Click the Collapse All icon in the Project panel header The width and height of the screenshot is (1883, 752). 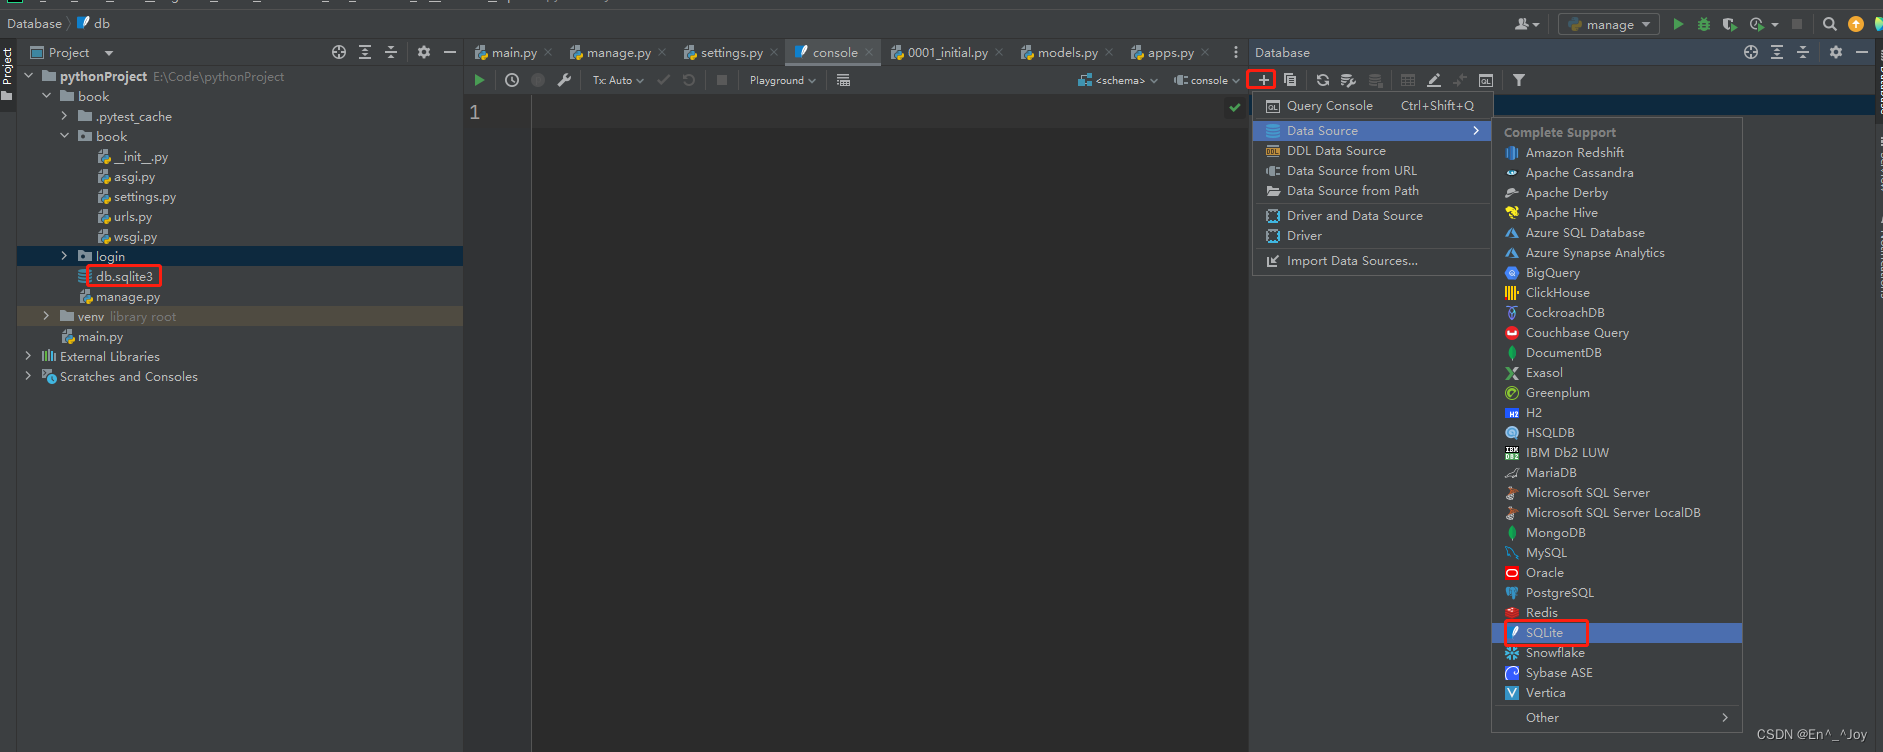click(x=391, y=52)
